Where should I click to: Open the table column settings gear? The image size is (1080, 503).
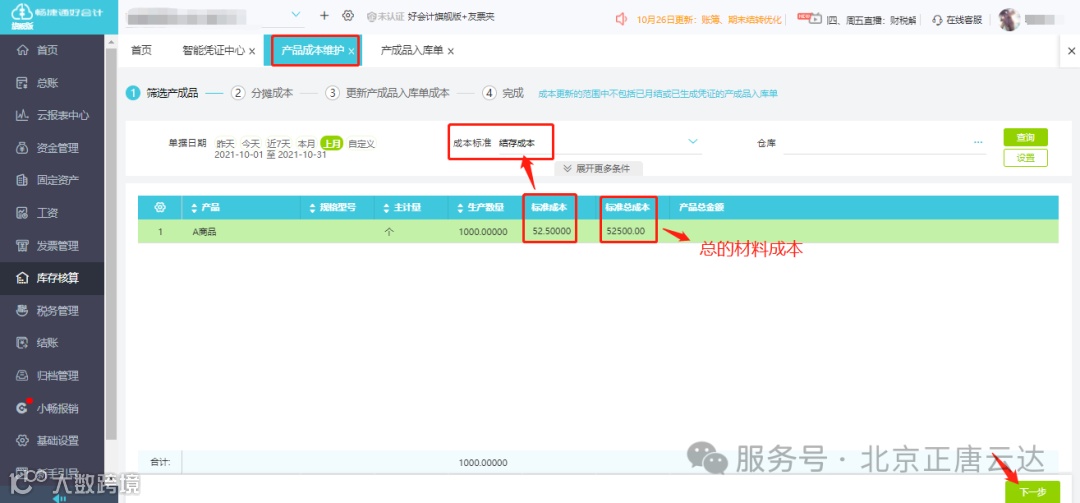(x=160, y=207)
